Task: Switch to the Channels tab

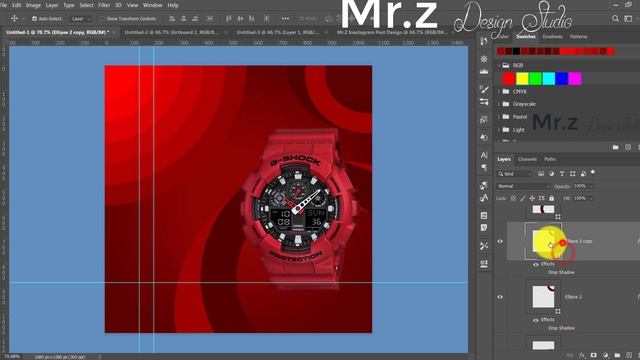Action: tap(527, 159)
